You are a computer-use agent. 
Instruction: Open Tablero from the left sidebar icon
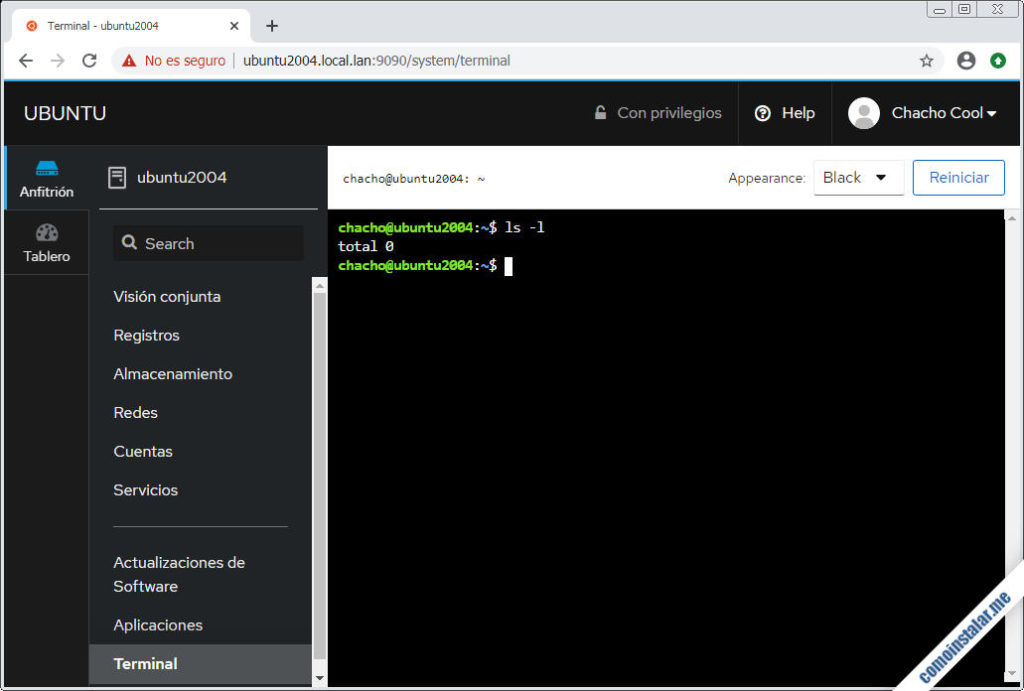tap(46, 234)
